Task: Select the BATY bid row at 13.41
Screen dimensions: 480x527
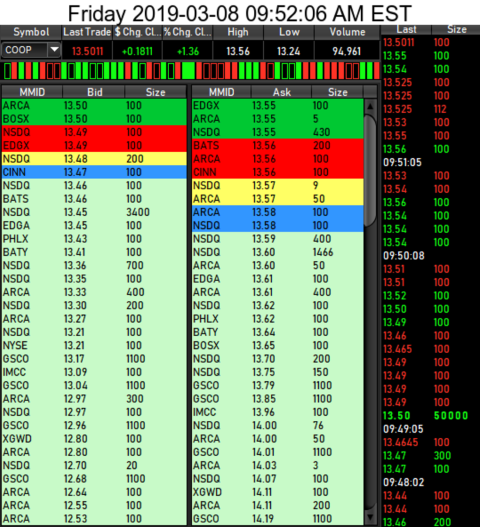Action: 94,252
